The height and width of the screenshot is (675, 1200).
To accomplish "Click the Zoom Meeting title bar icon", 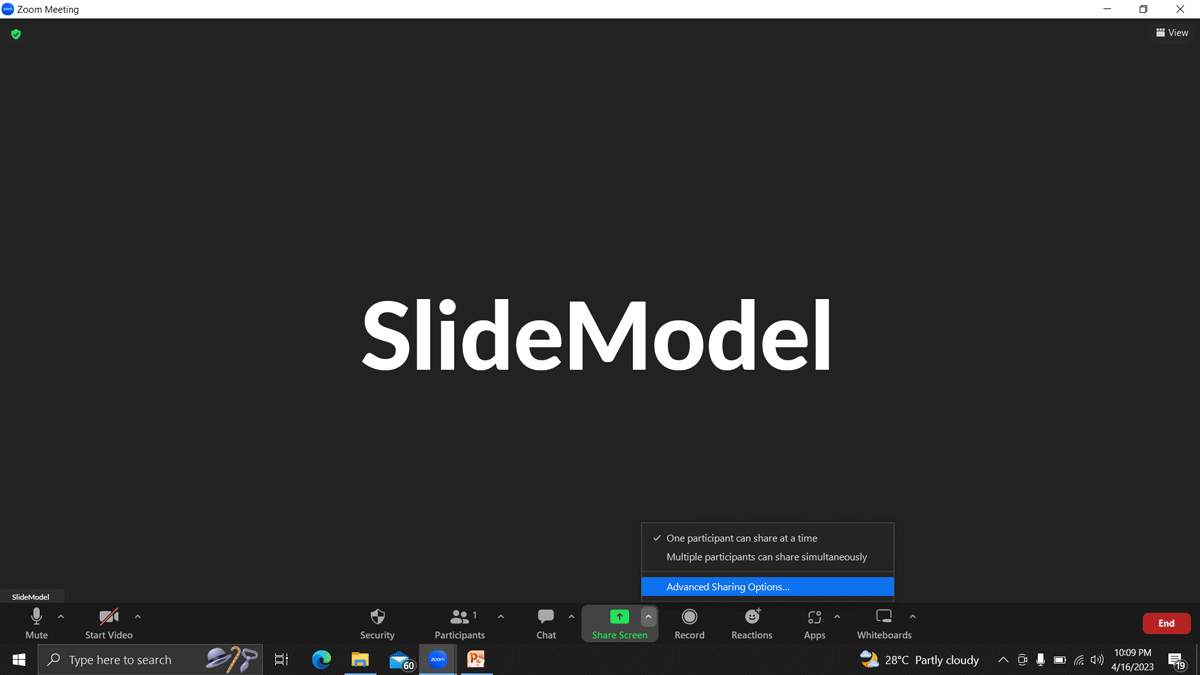I will (8, 9).
